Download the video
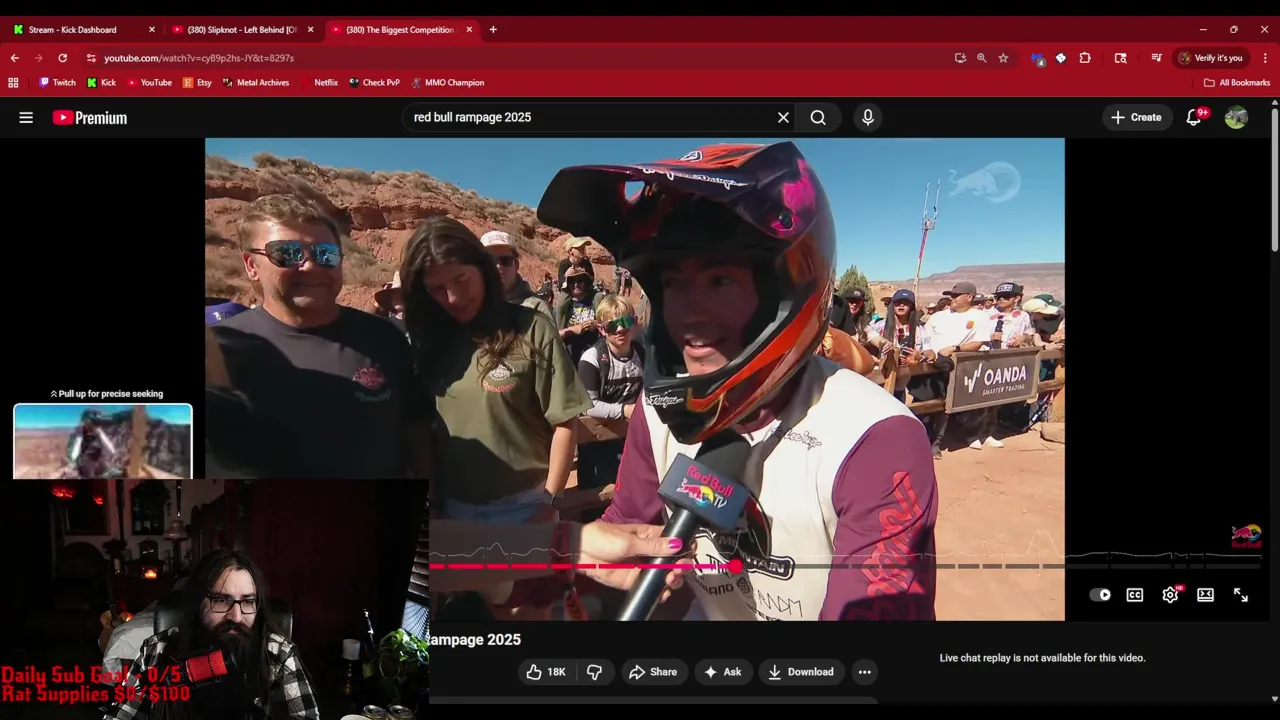The width and height of the screenshot is (1280, 720). [800, 672]
